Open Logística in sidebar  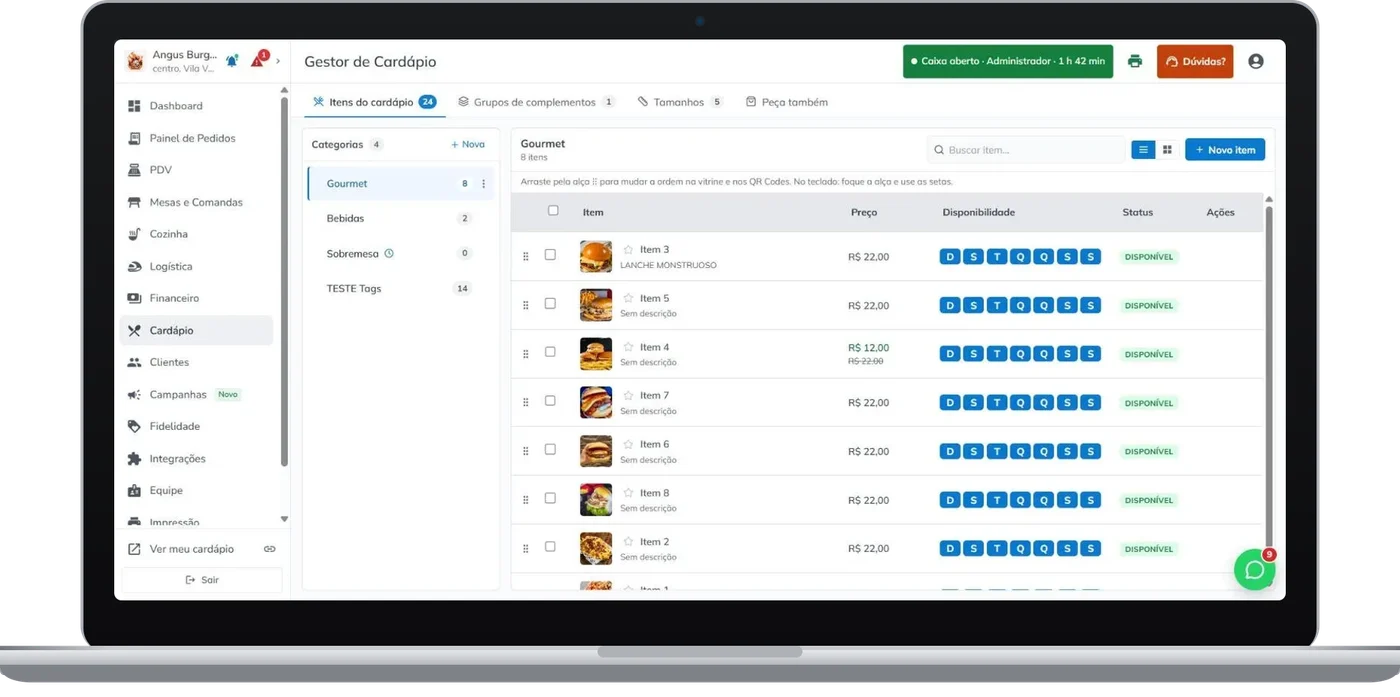(196, 266)
